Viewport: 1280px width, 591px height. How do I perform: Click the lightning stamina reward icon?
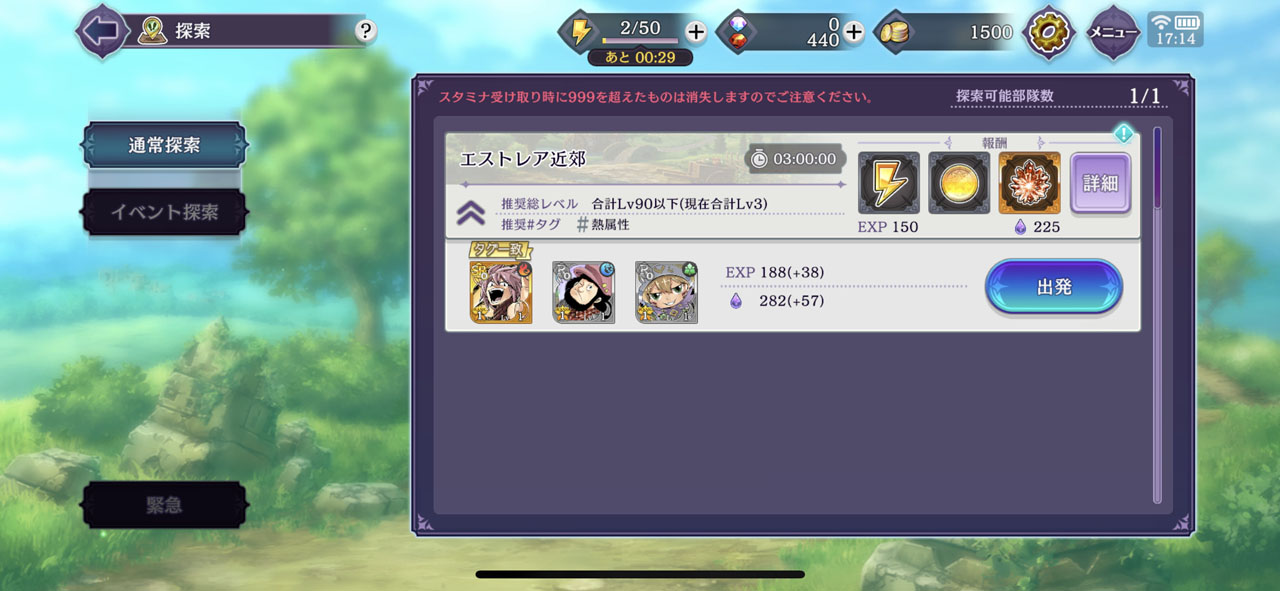(889, 183)
